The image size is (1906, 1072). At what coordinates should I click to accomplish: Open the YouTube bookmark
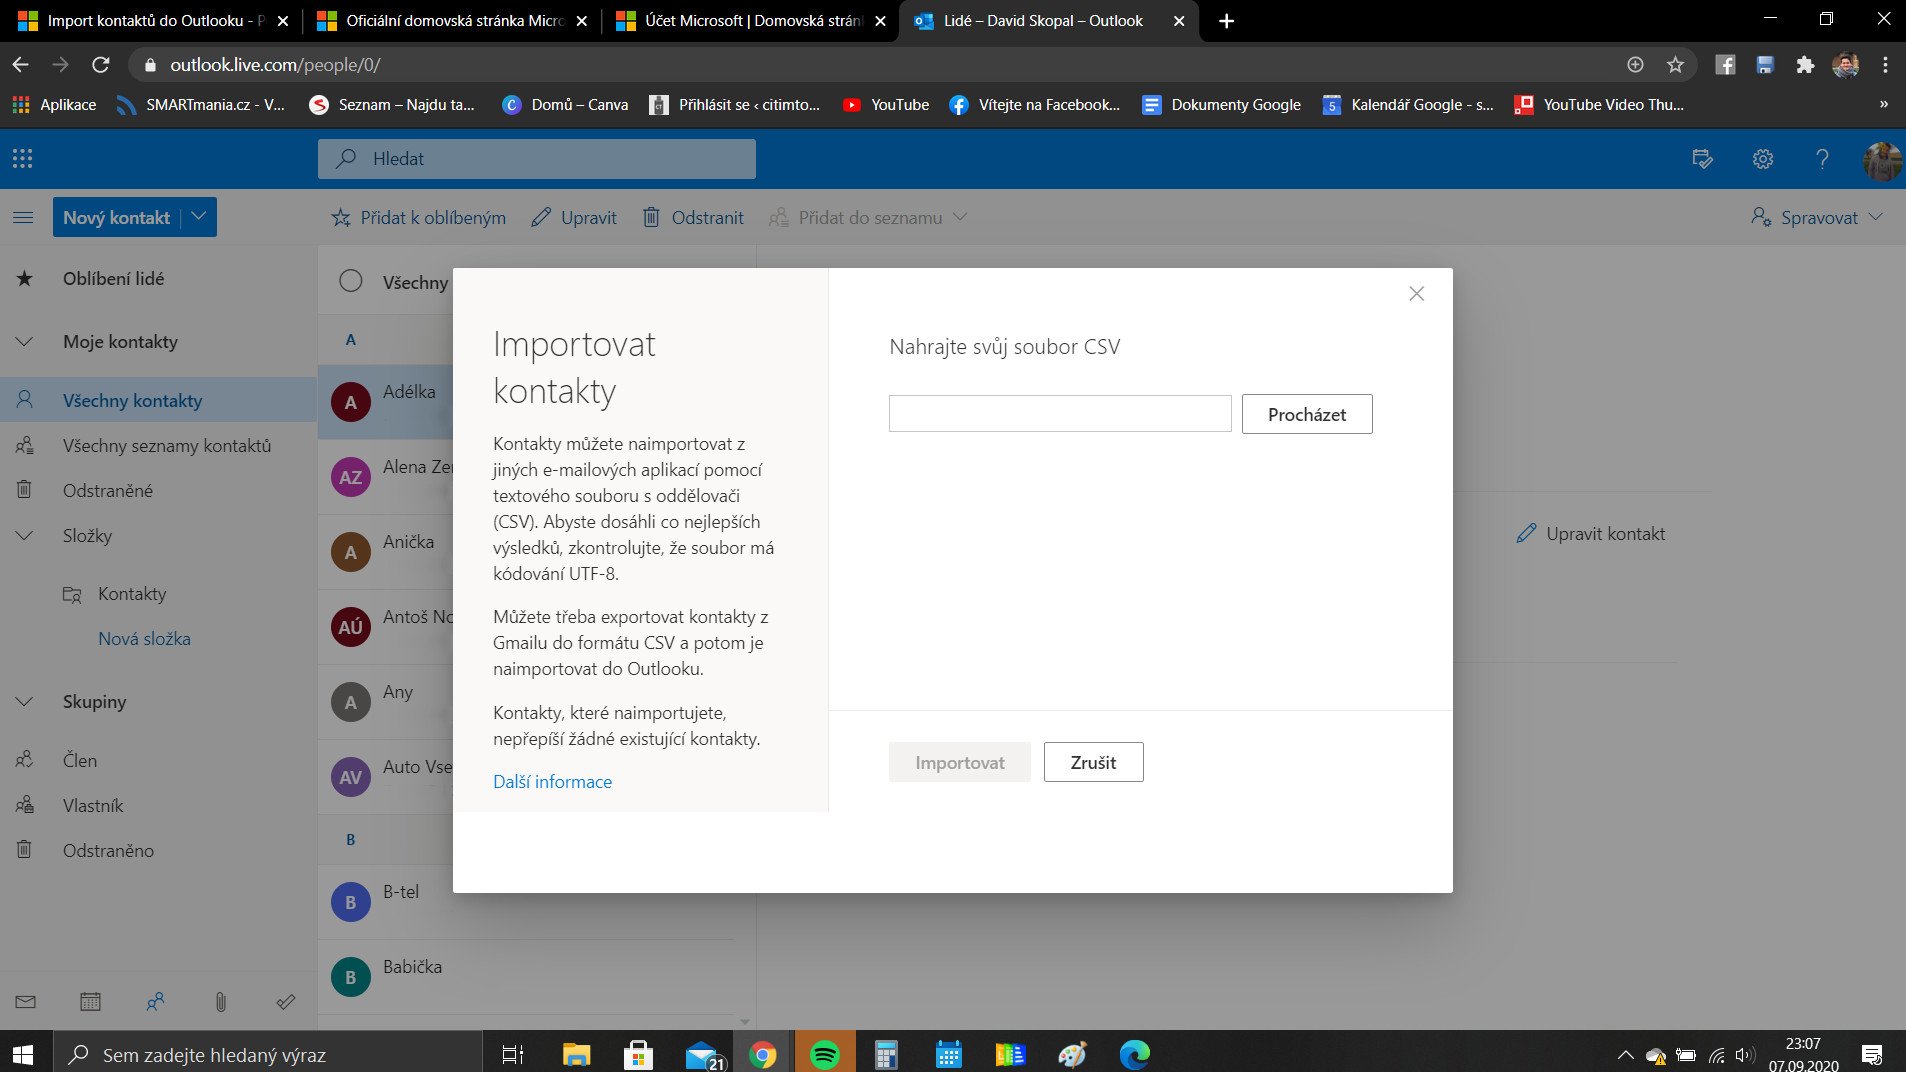click(885, 104)
